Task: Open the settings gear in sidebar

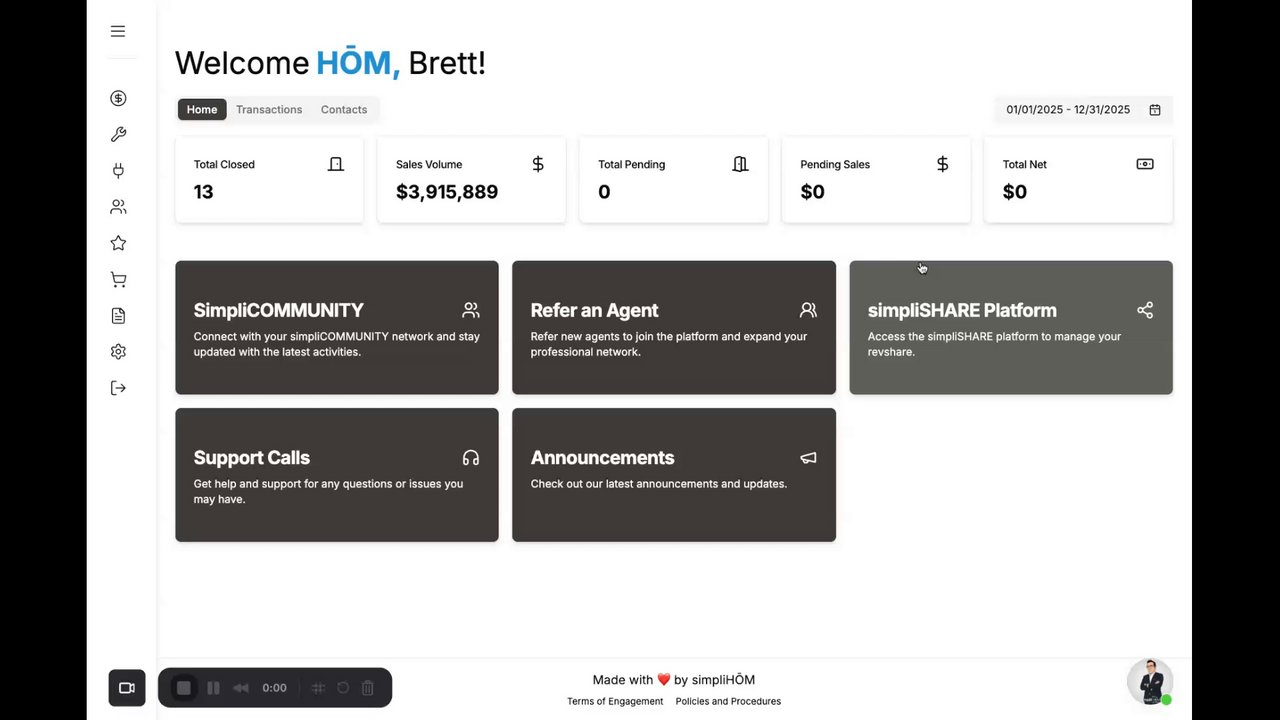Action: point(118,352)
